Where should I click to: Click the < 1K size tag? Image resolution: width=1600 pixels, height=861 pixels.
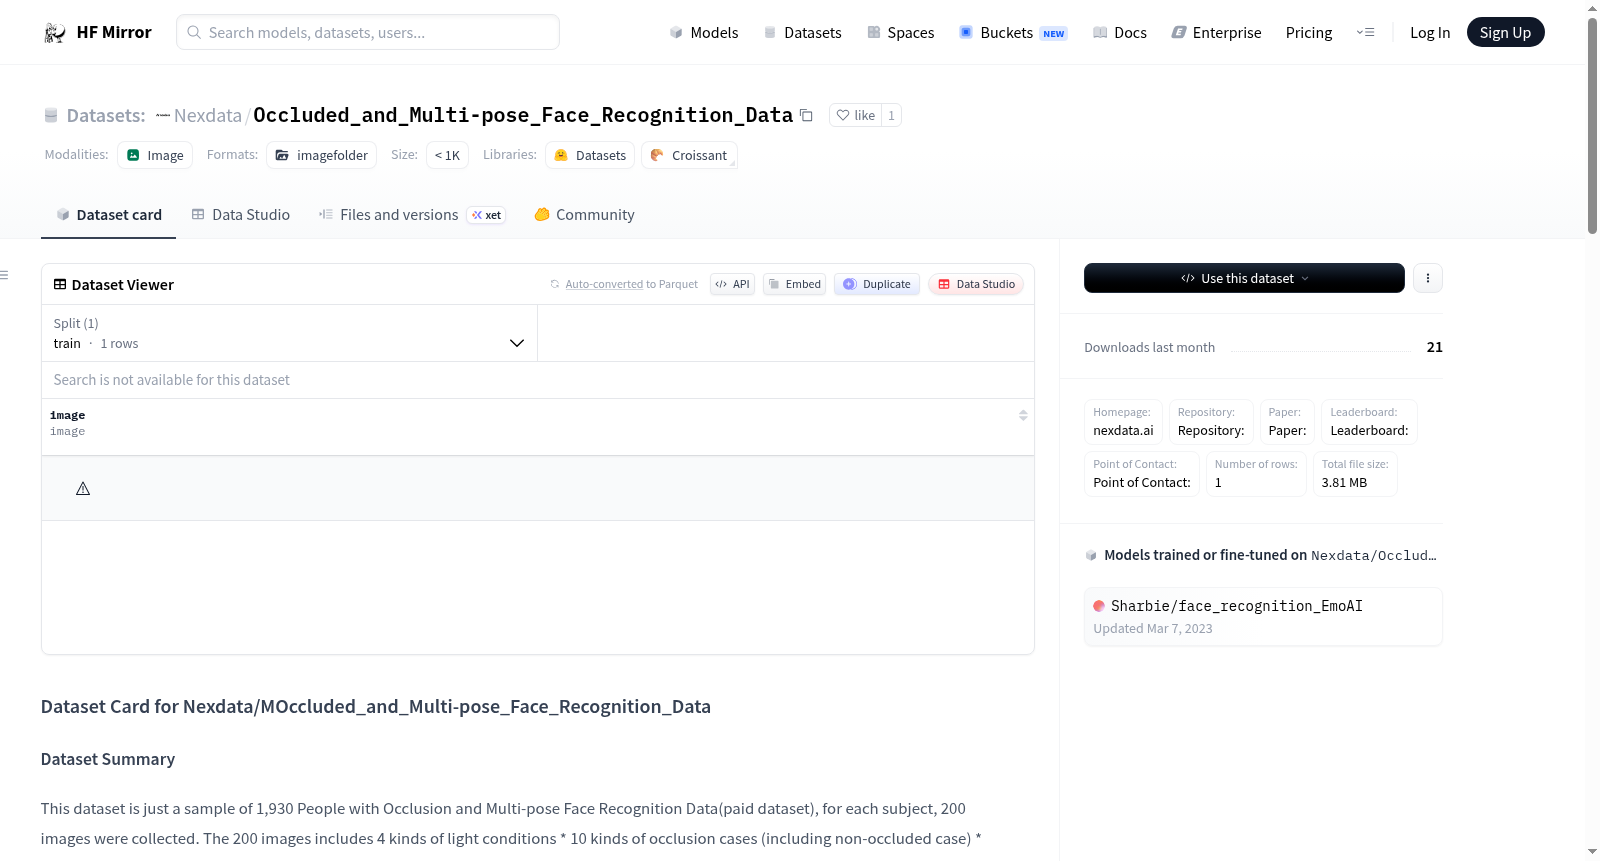pyautogui.click(x=447, y=155)
